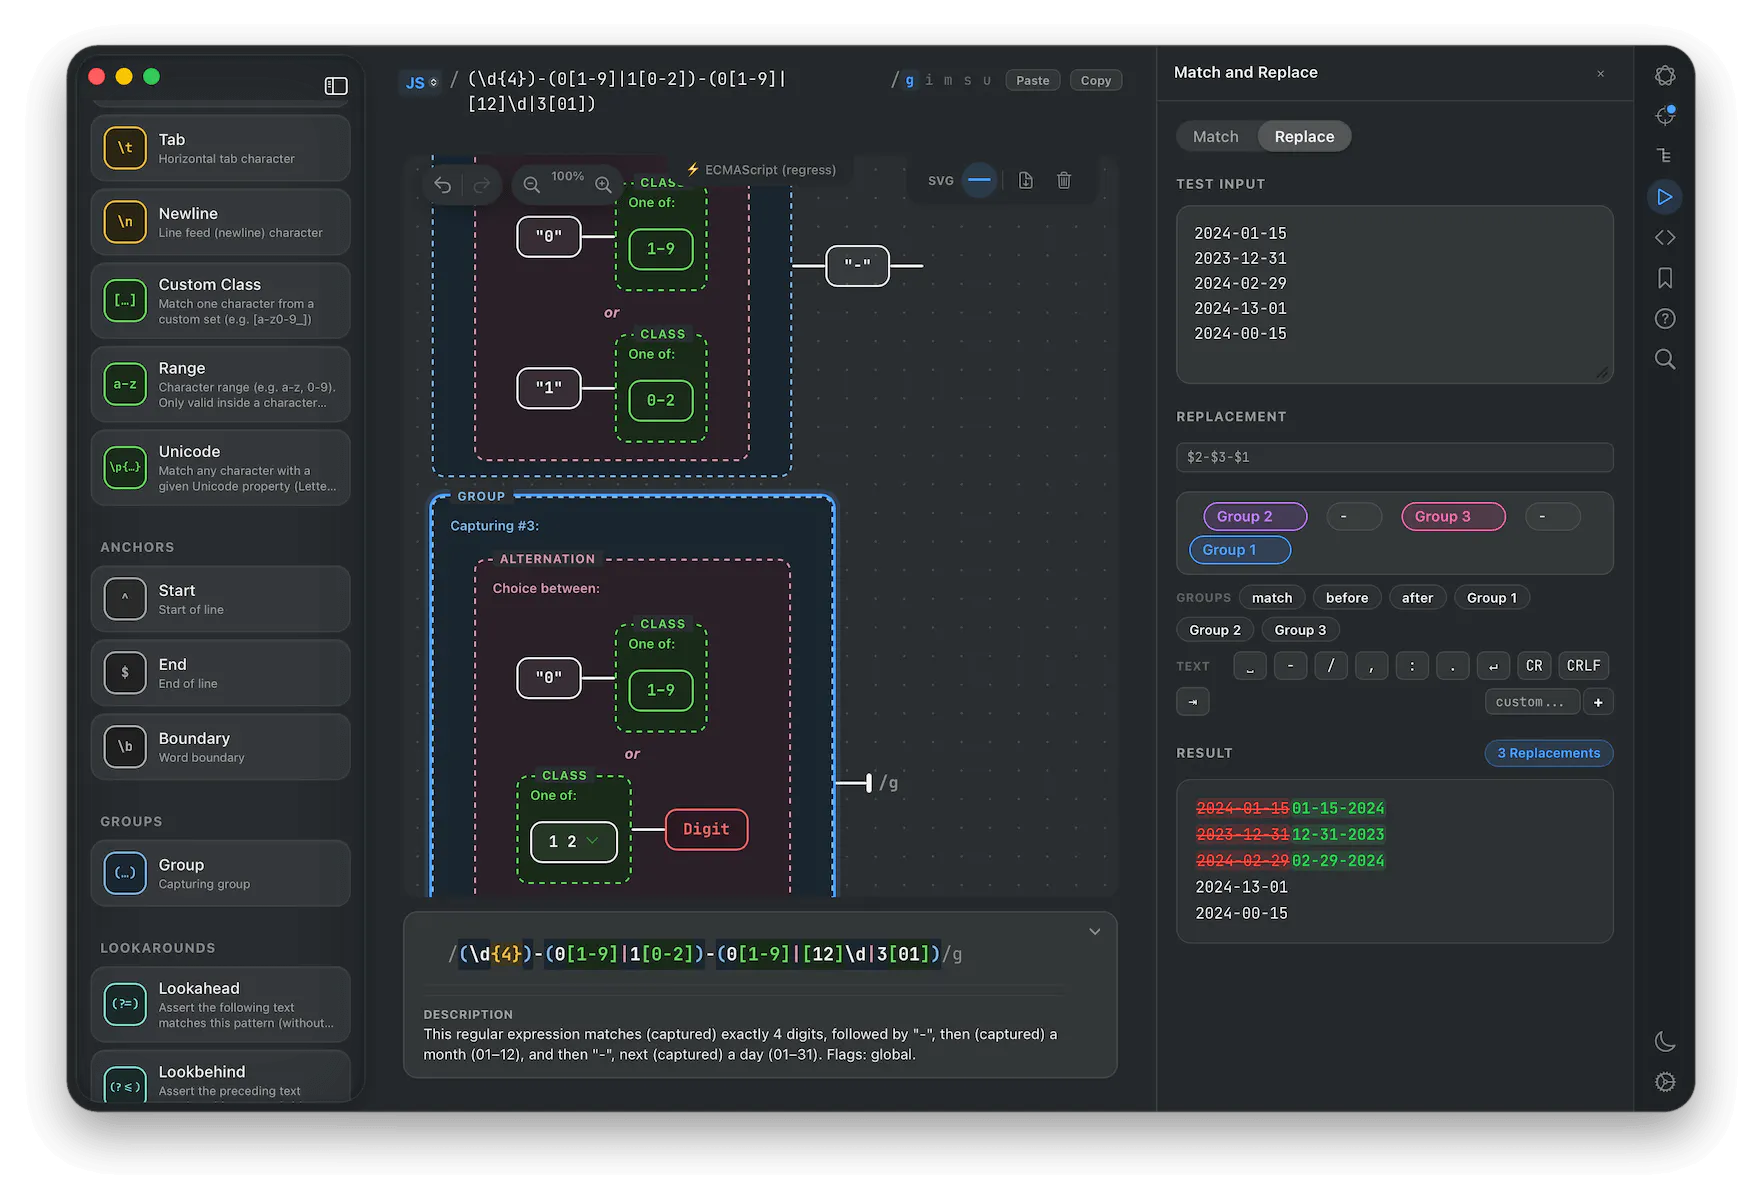Pick the Custom Class block in palette
Viewport: 1762px width, 1200px height.
220,301
